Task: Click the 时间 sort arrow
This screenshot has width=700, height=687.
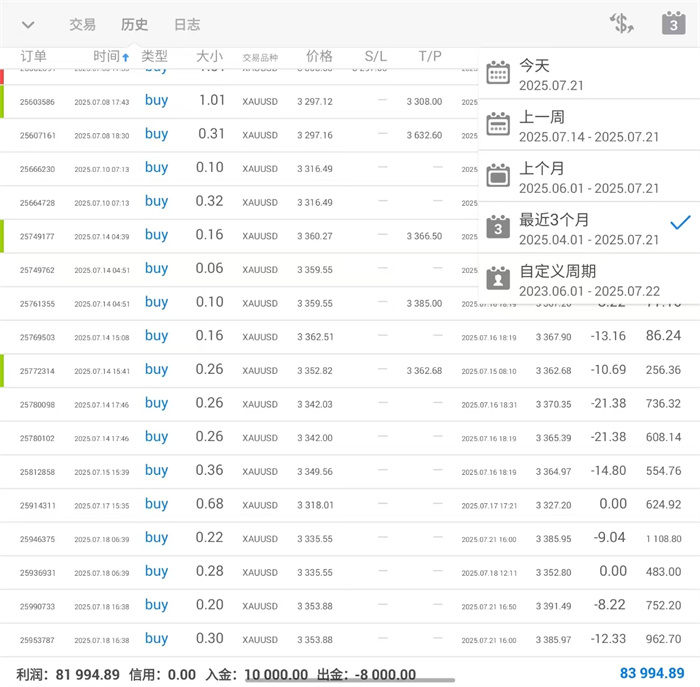Action: pyautogui.click(x=126, y=58)
